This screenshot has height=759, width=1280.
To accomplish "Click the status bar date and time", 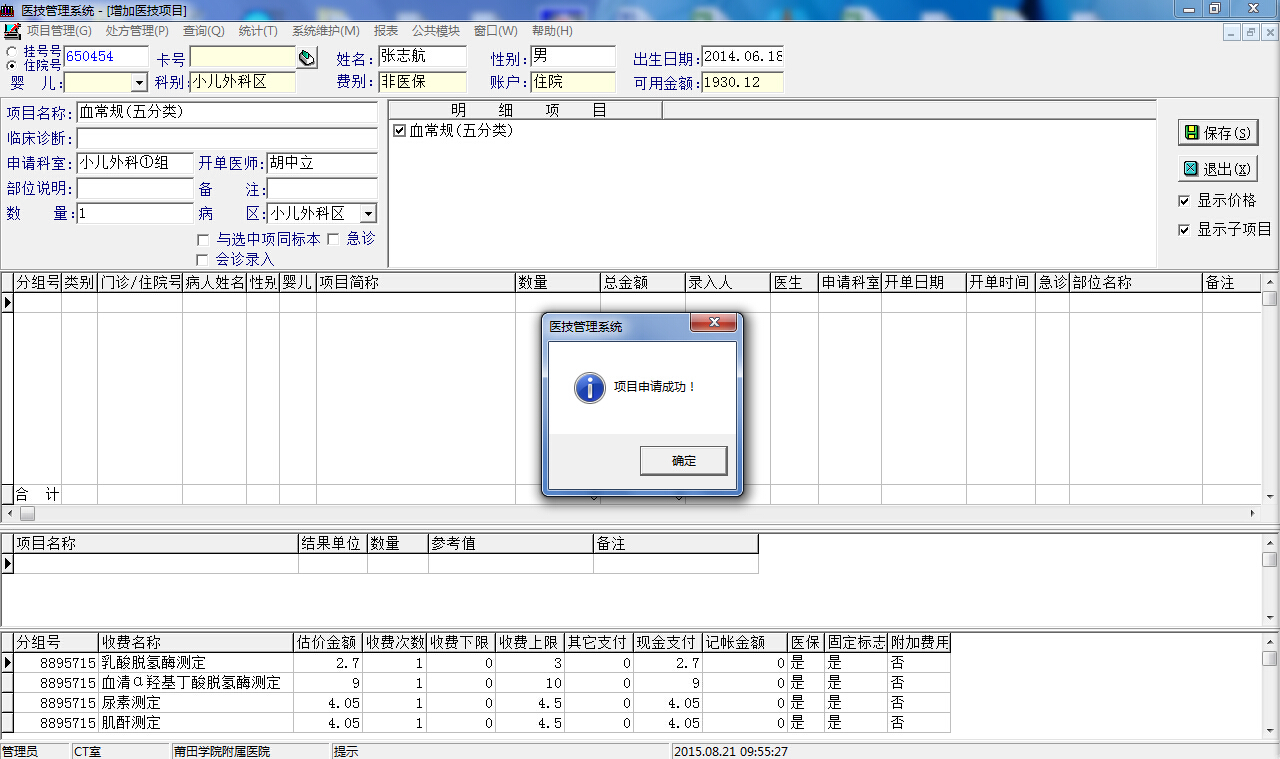I will [731, 751].
